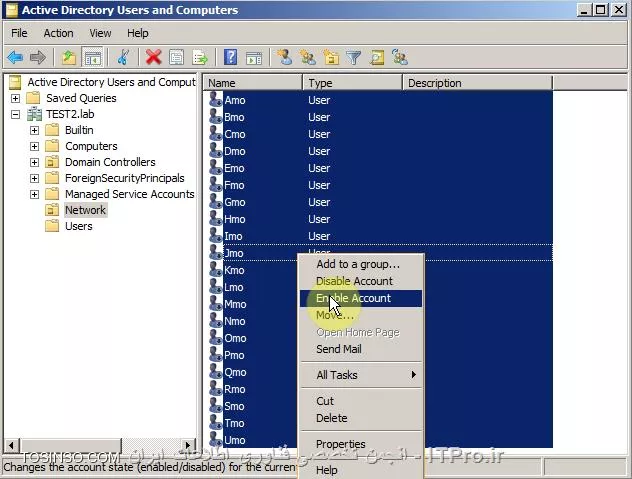This screenshot has height=479, width=632.
Task: Select user Hmo in the list
Action: tap(235, 219)
